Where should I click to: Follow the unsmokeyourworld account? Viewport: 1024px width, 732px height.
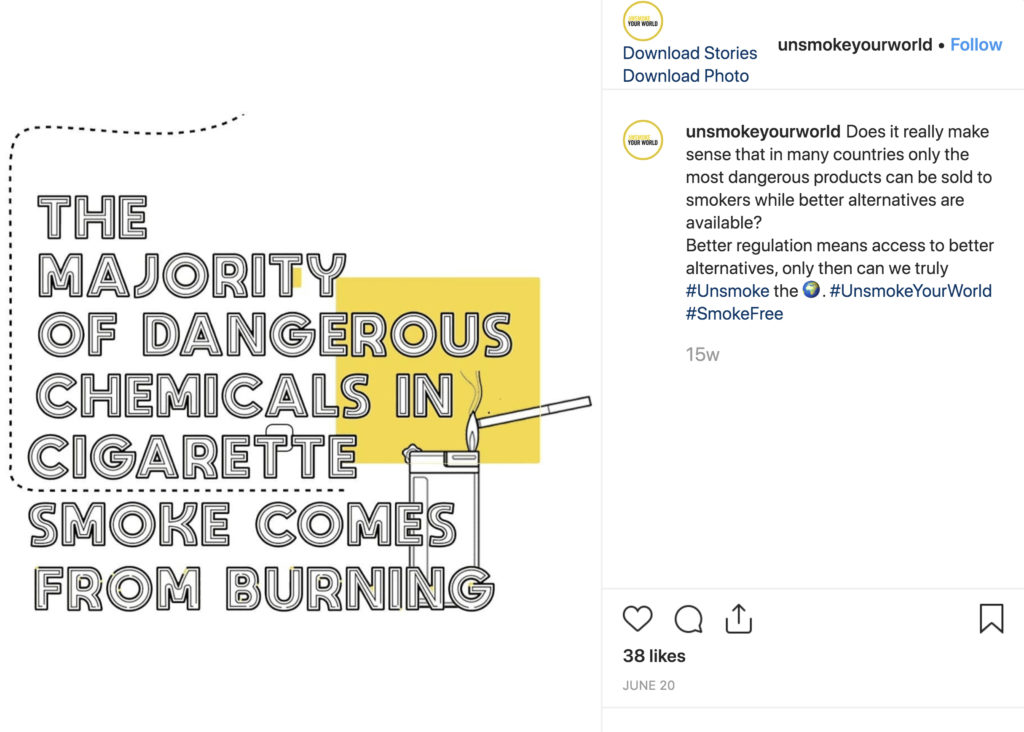click(x=976, y=44)
